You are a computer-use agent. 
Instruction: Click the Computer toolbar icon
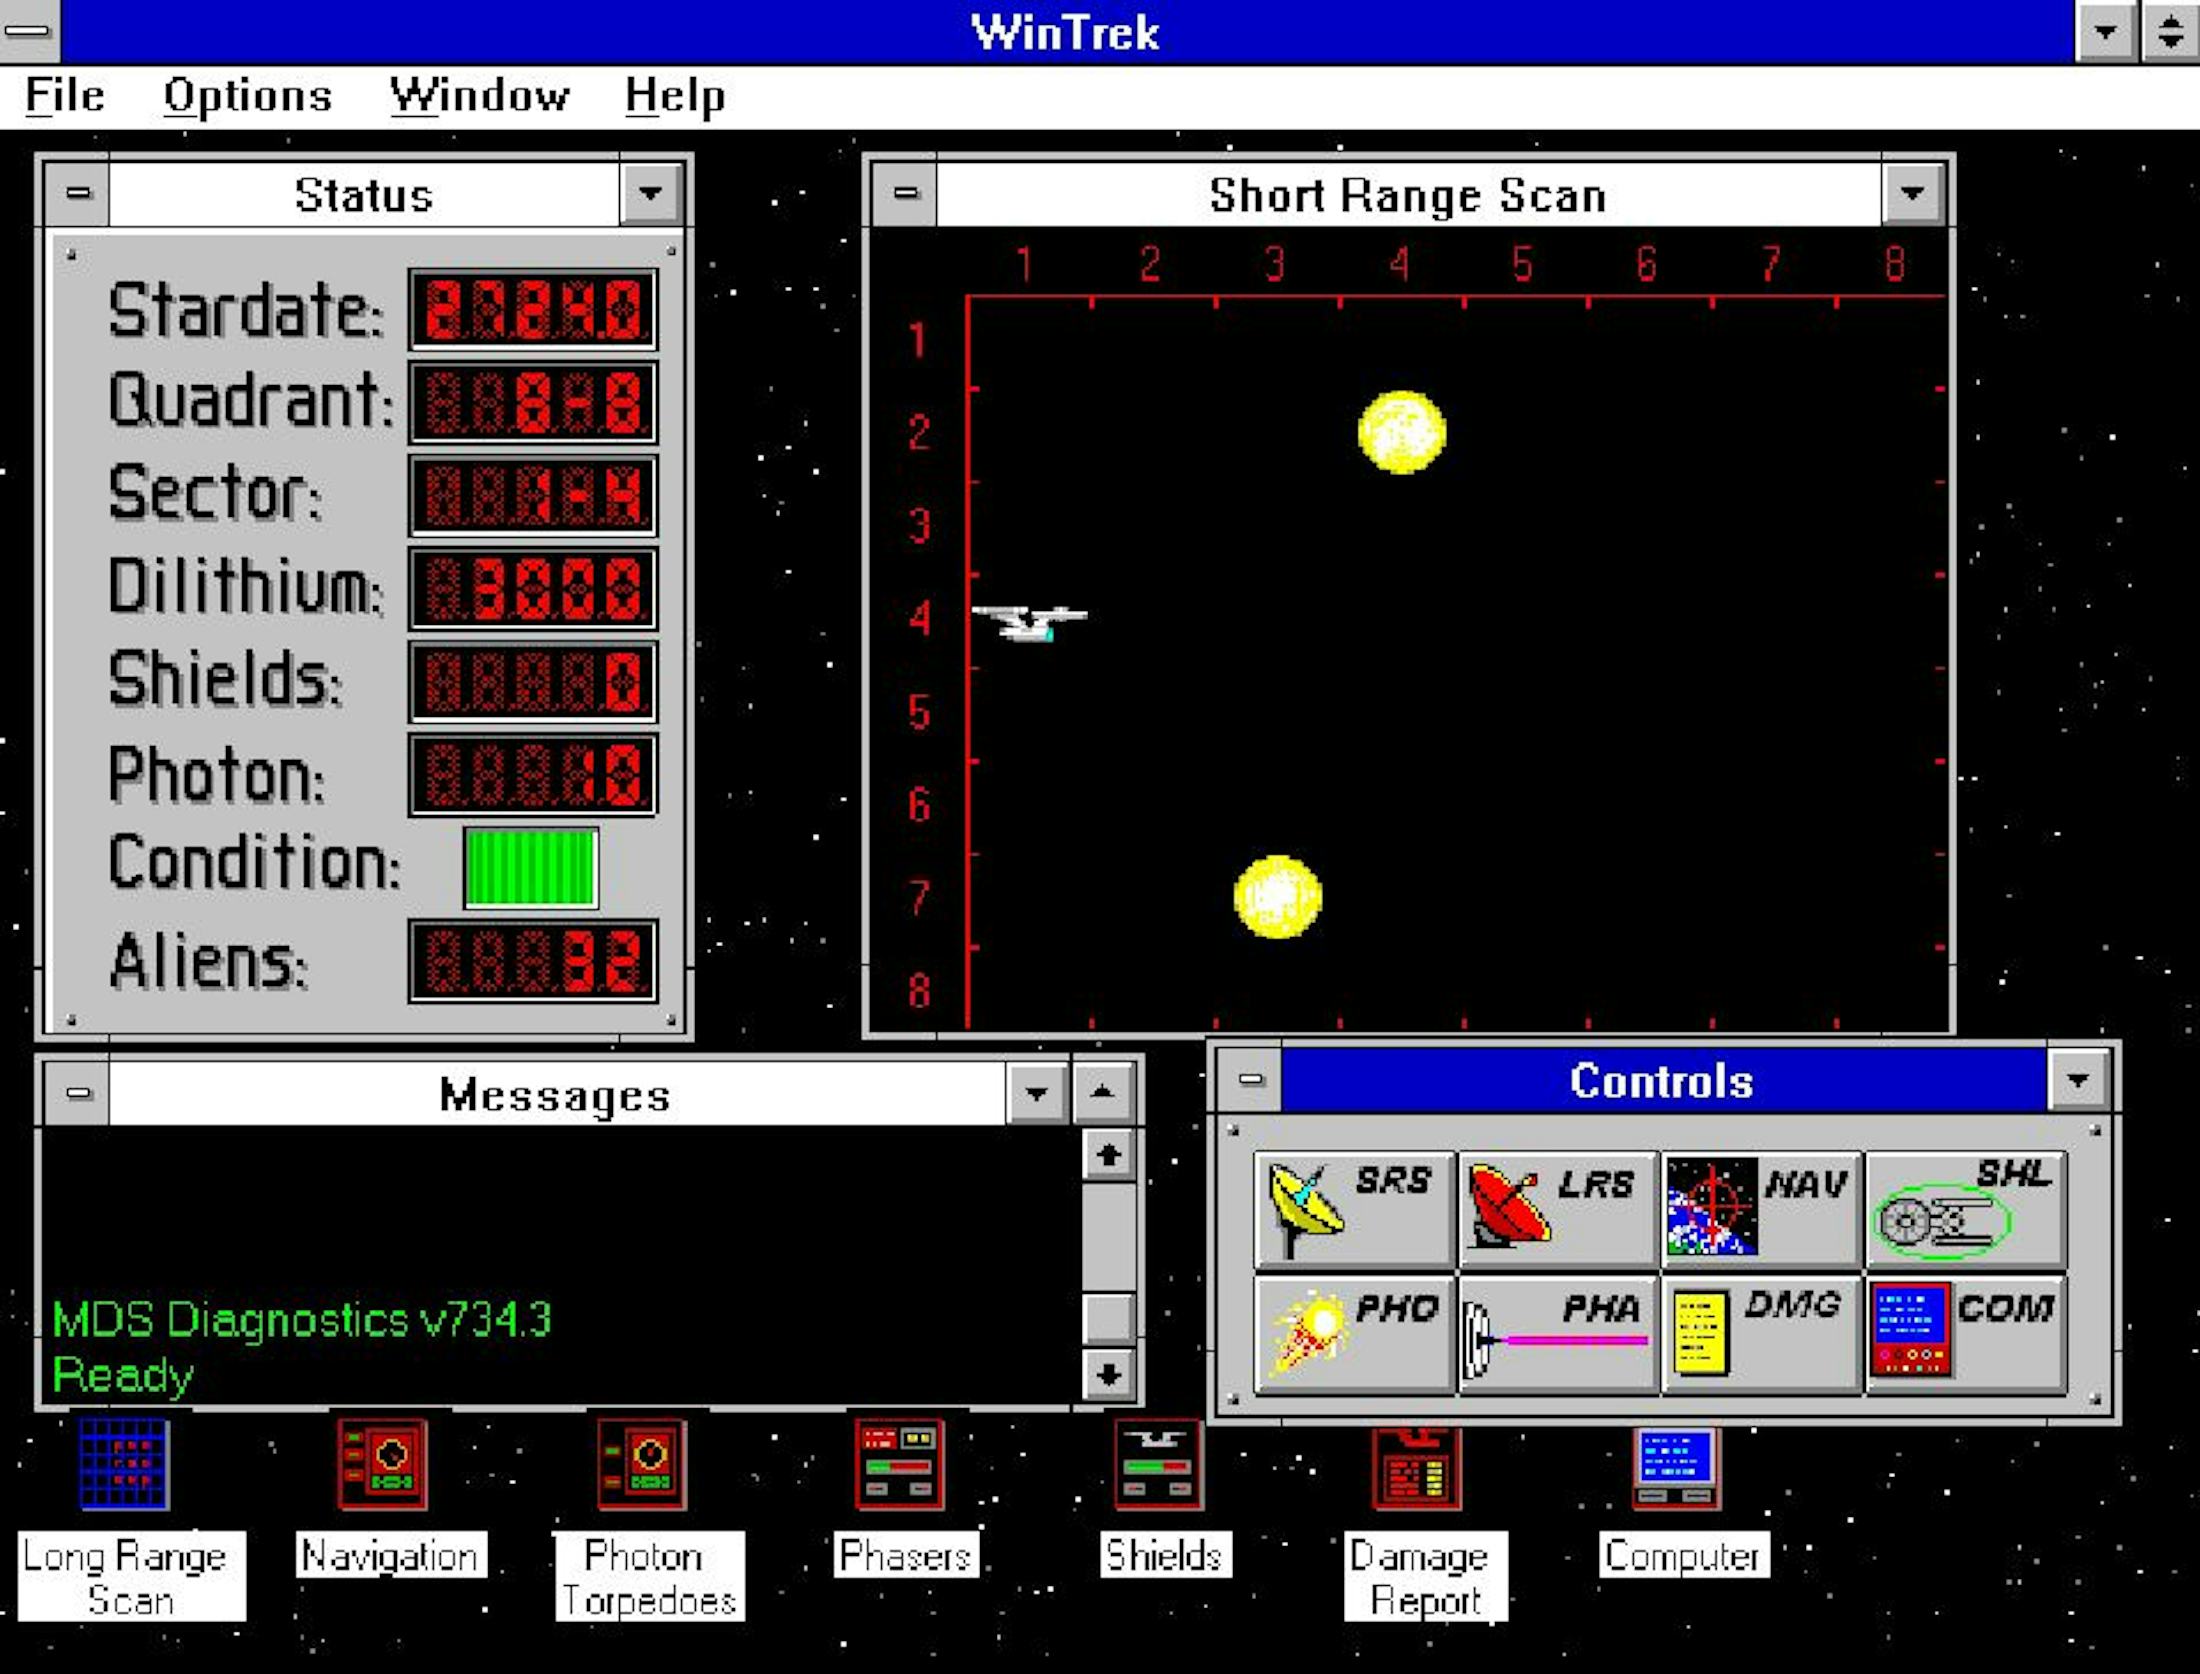click(x=1679, y=1466)
